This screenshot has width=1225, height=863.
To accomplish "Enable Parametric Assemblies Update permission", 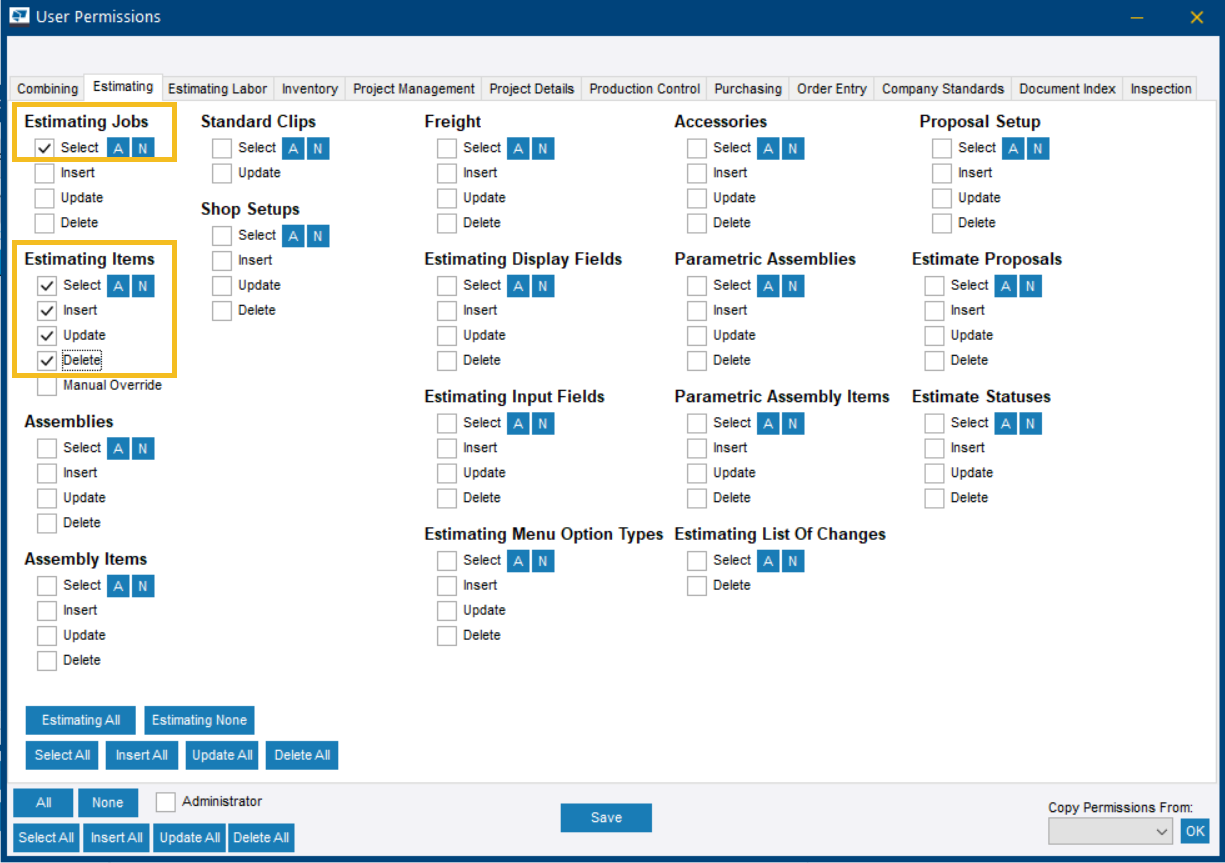I will pyautogui.click(x=697, y=336).
